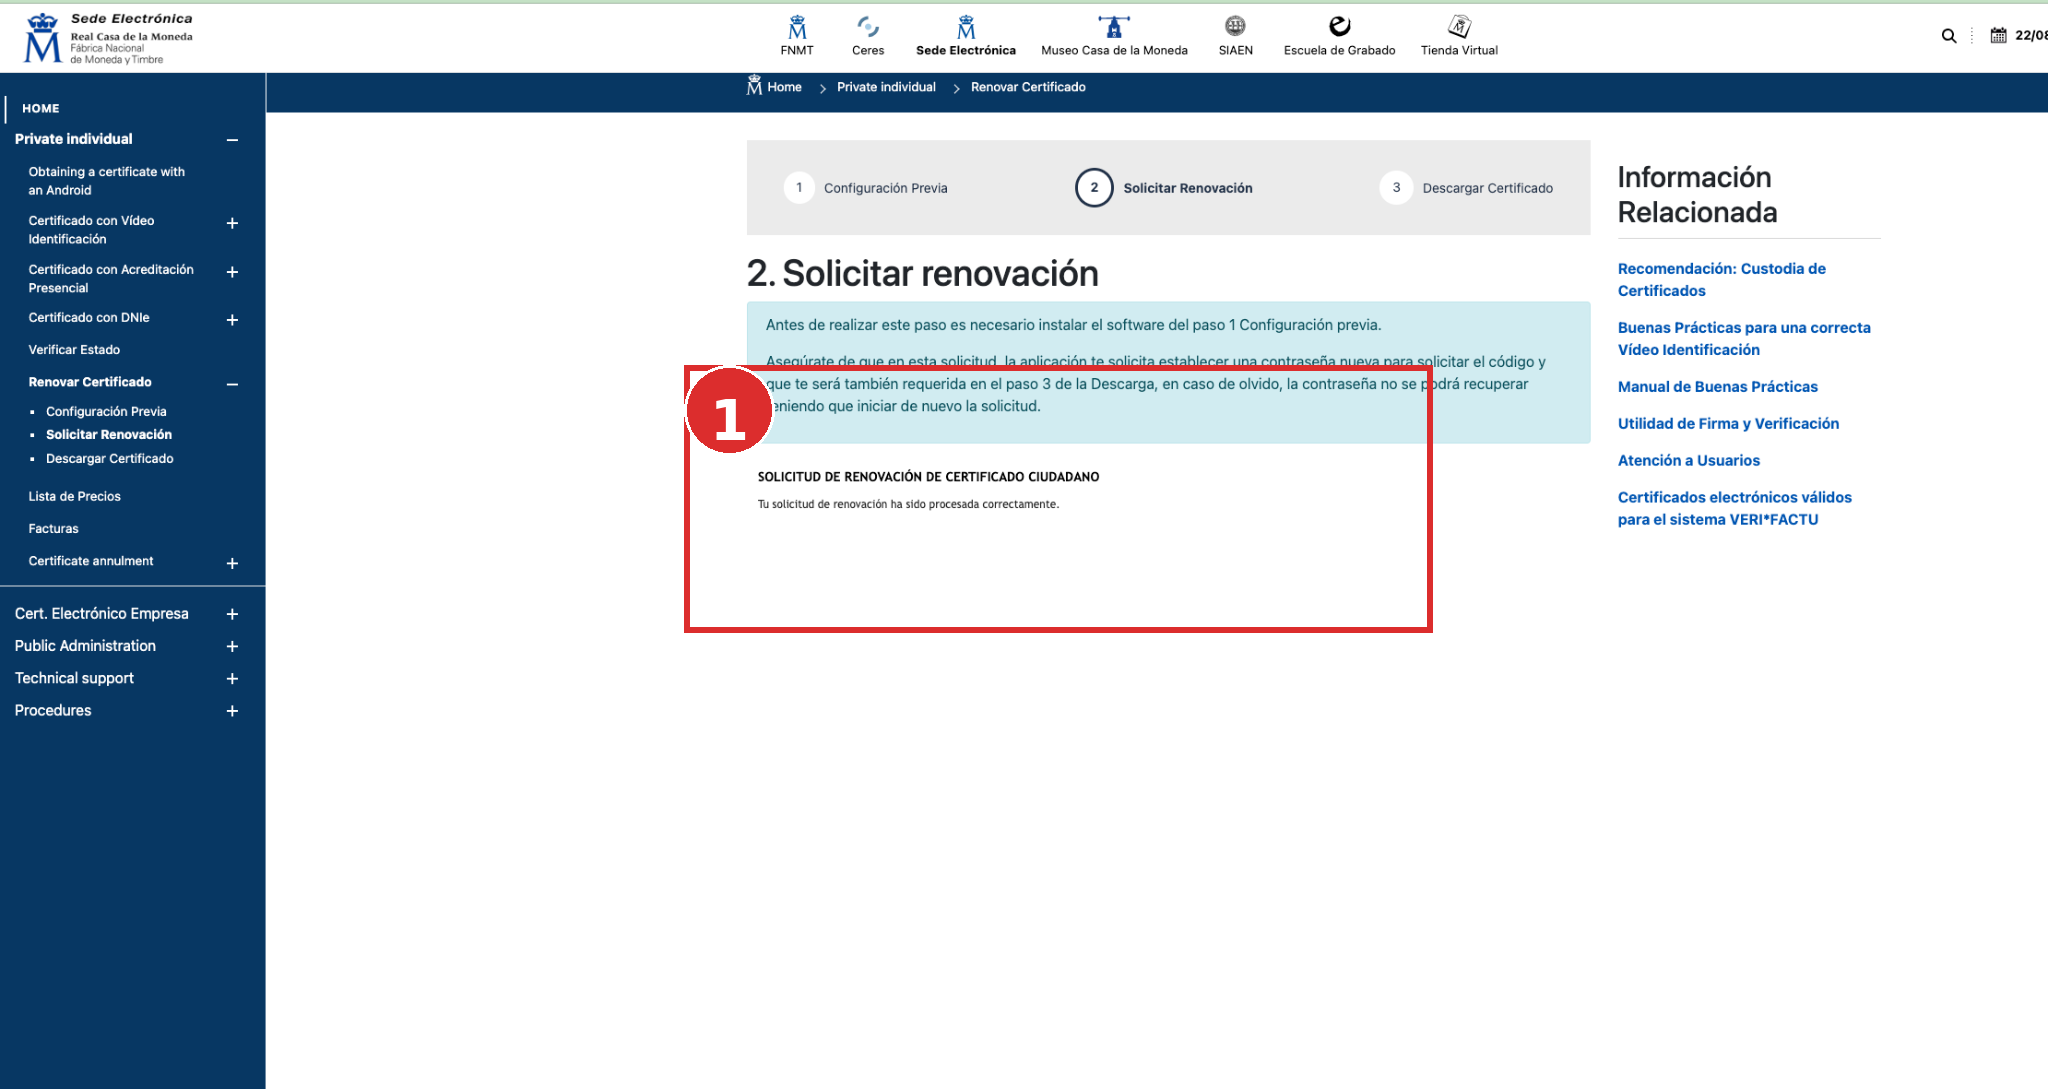Open the Sede Electrónica icon in top bar
The height and width of the screenshot is (1089, 2048).
coord(966,36)
